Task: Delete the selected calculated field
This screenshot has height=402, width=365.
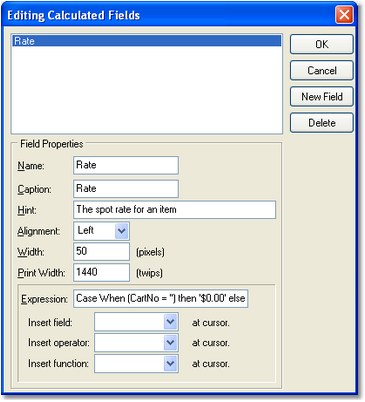Action: (x=321, y=123)
